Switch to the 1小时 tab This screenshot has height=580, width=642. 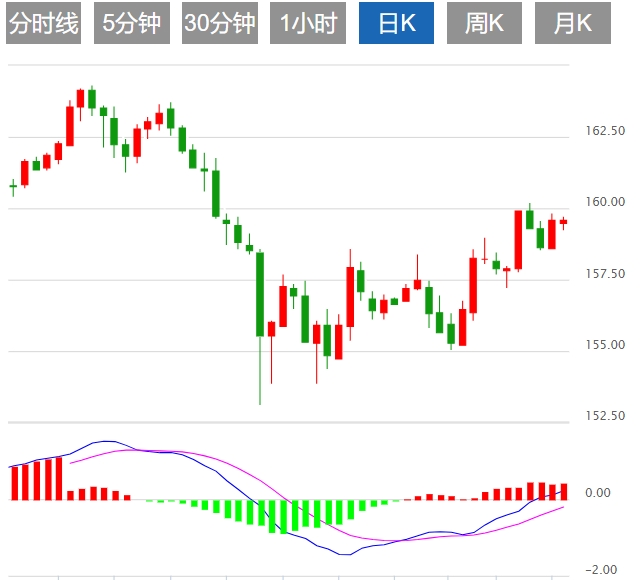tap(308, 24)
